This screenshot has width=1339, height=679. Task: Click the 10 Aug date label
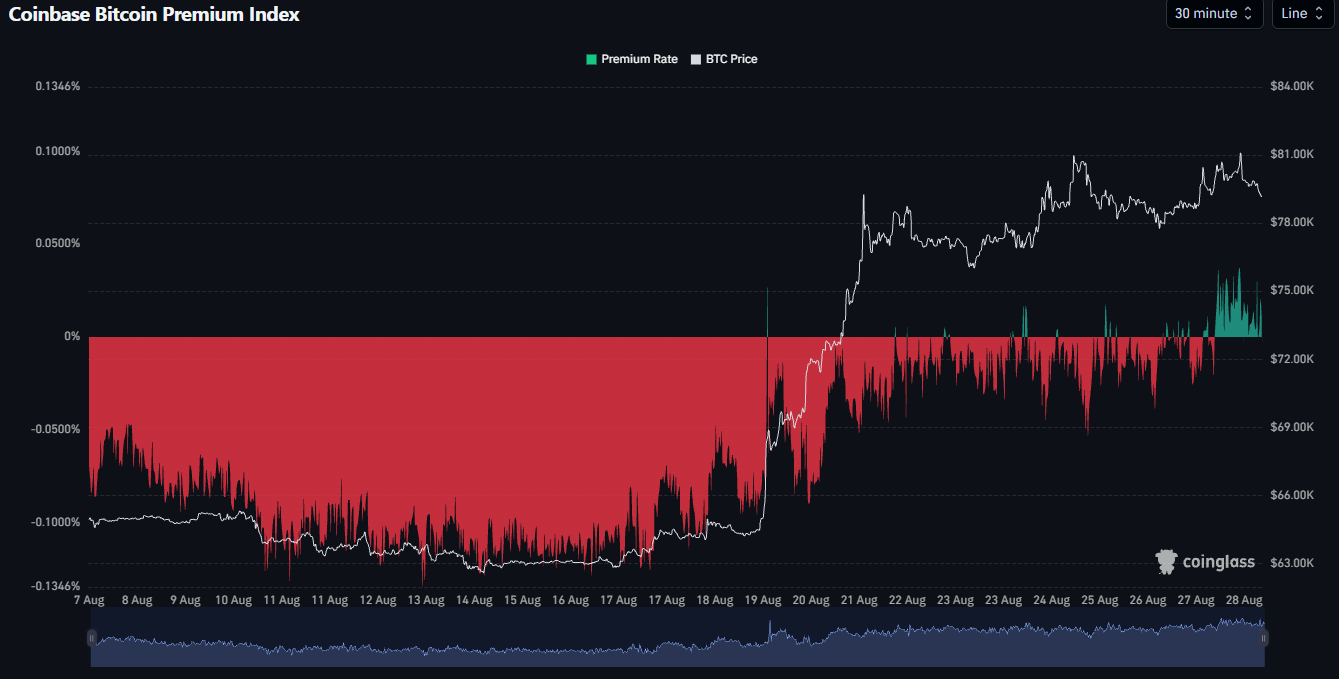pyautogui.click(x=233, y=601)
